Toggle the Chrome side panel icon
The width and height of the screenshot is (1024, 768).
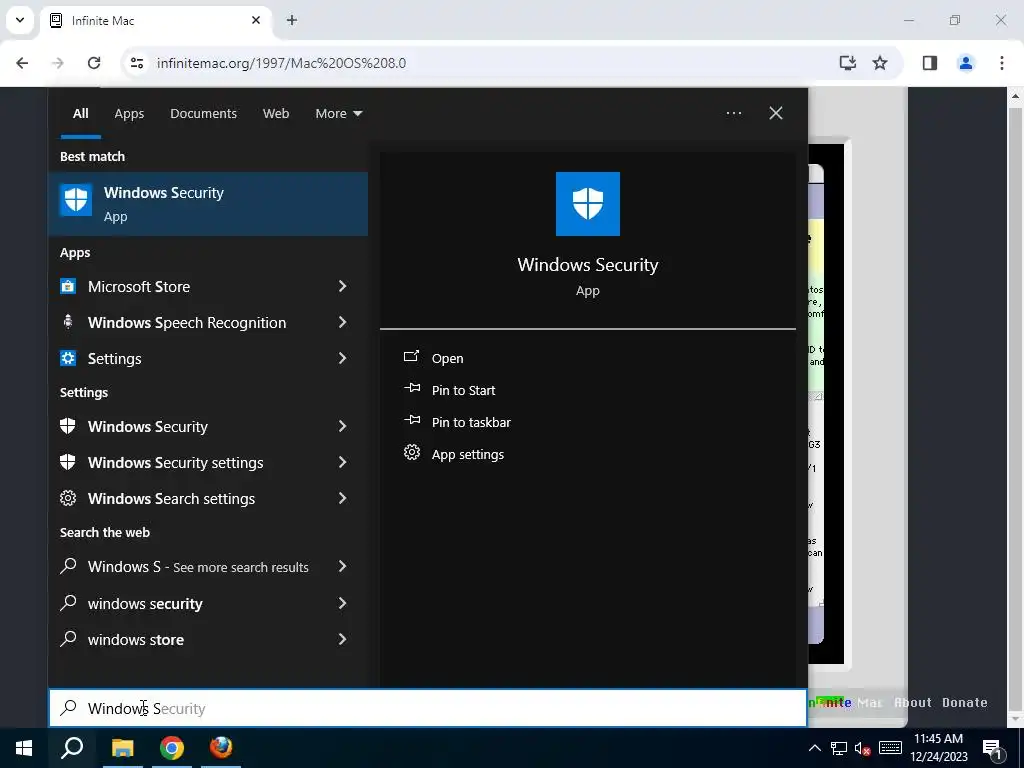click(929, 63)
